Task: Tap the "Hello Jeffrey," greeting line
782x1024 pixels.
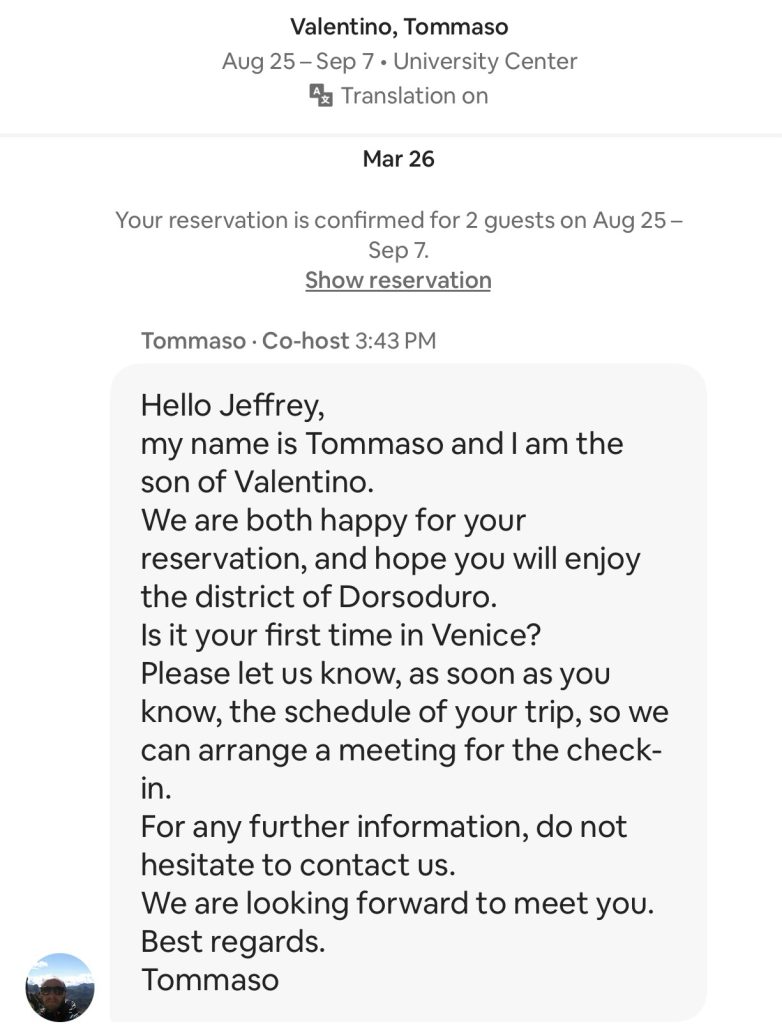Action: pos(233,405)
